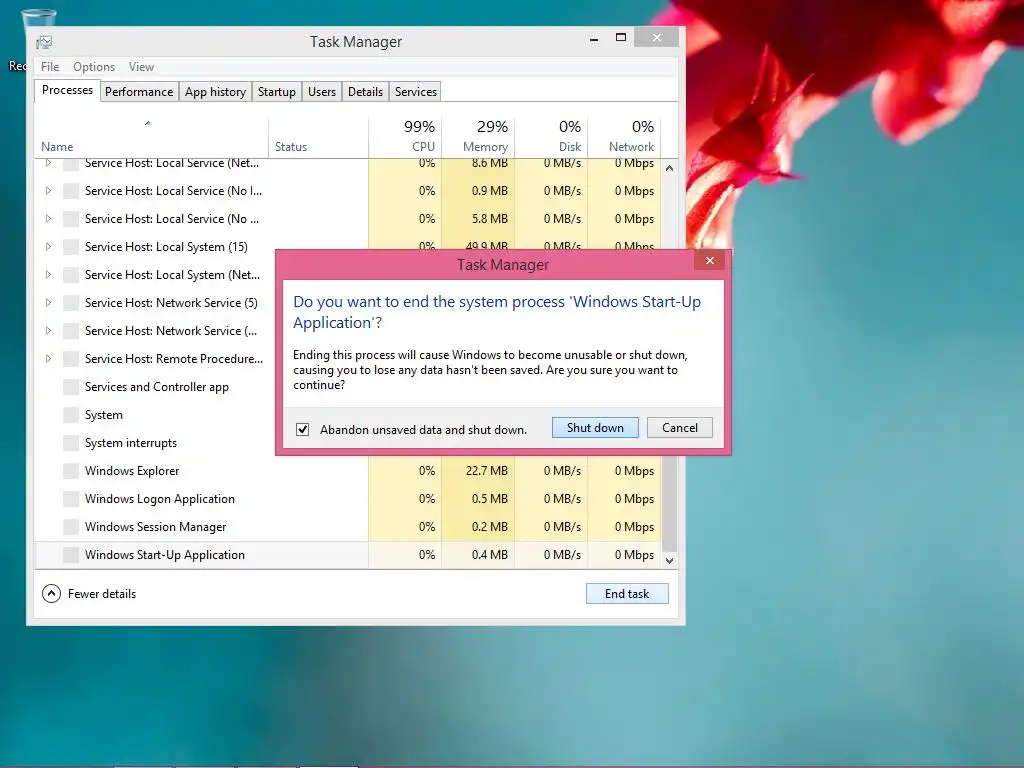1024x768 pixels.
Task: Click the scrollbar up arrow
Action: pyautogui.click(x=669, y=168)
